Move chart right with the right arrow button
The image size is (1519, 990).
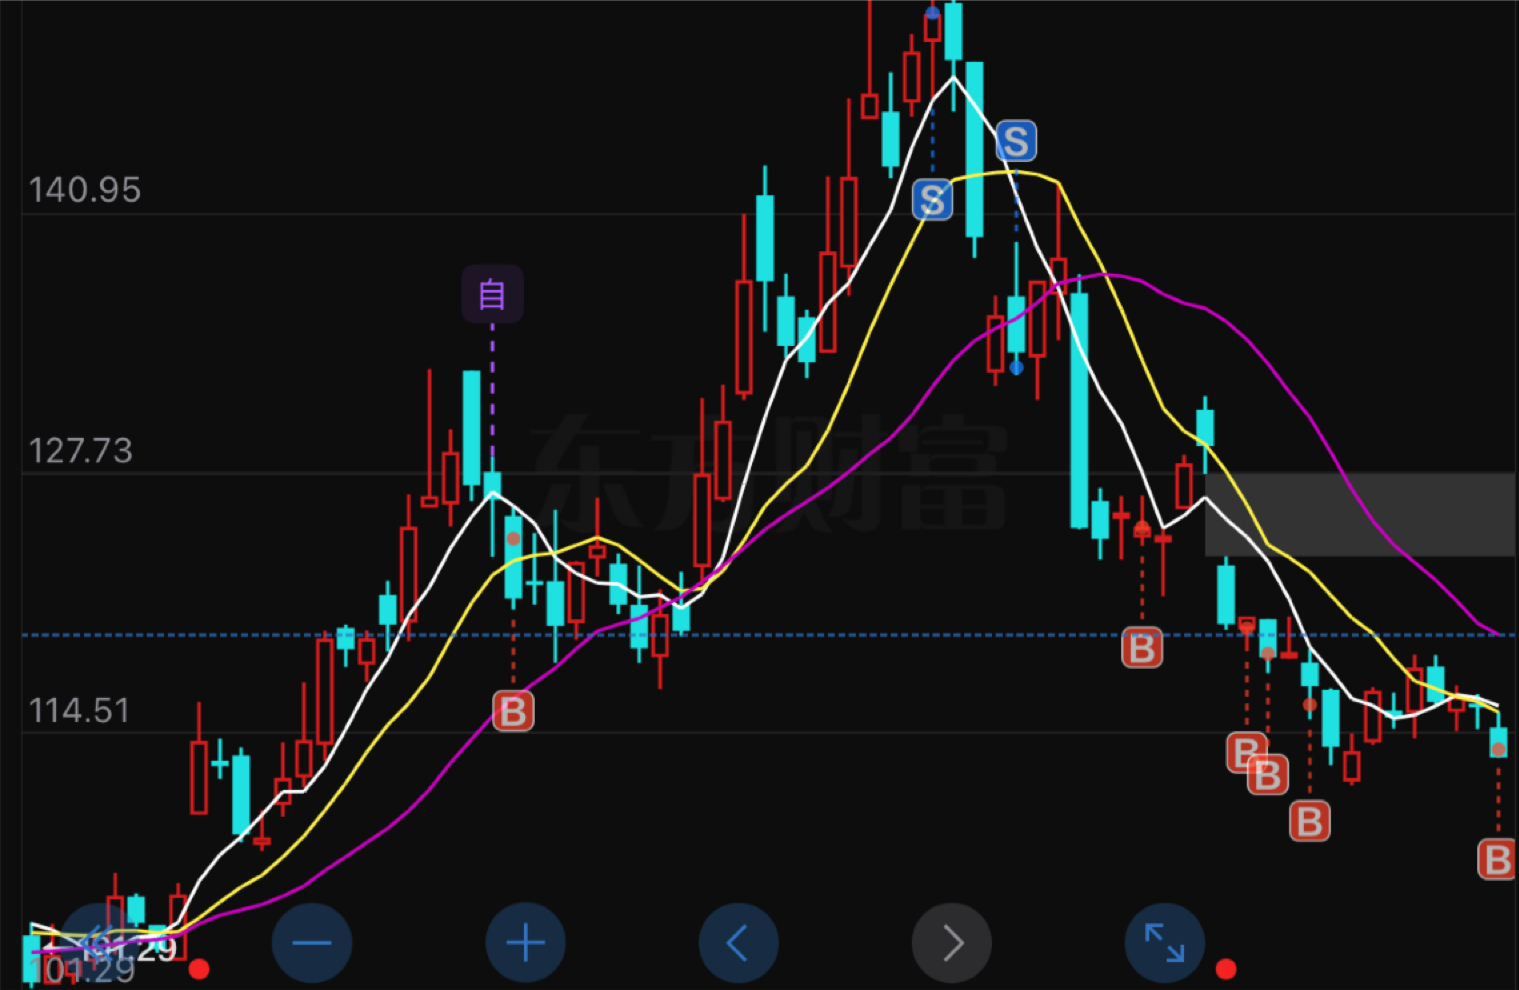pyautogui.click(x=952, y=942)
